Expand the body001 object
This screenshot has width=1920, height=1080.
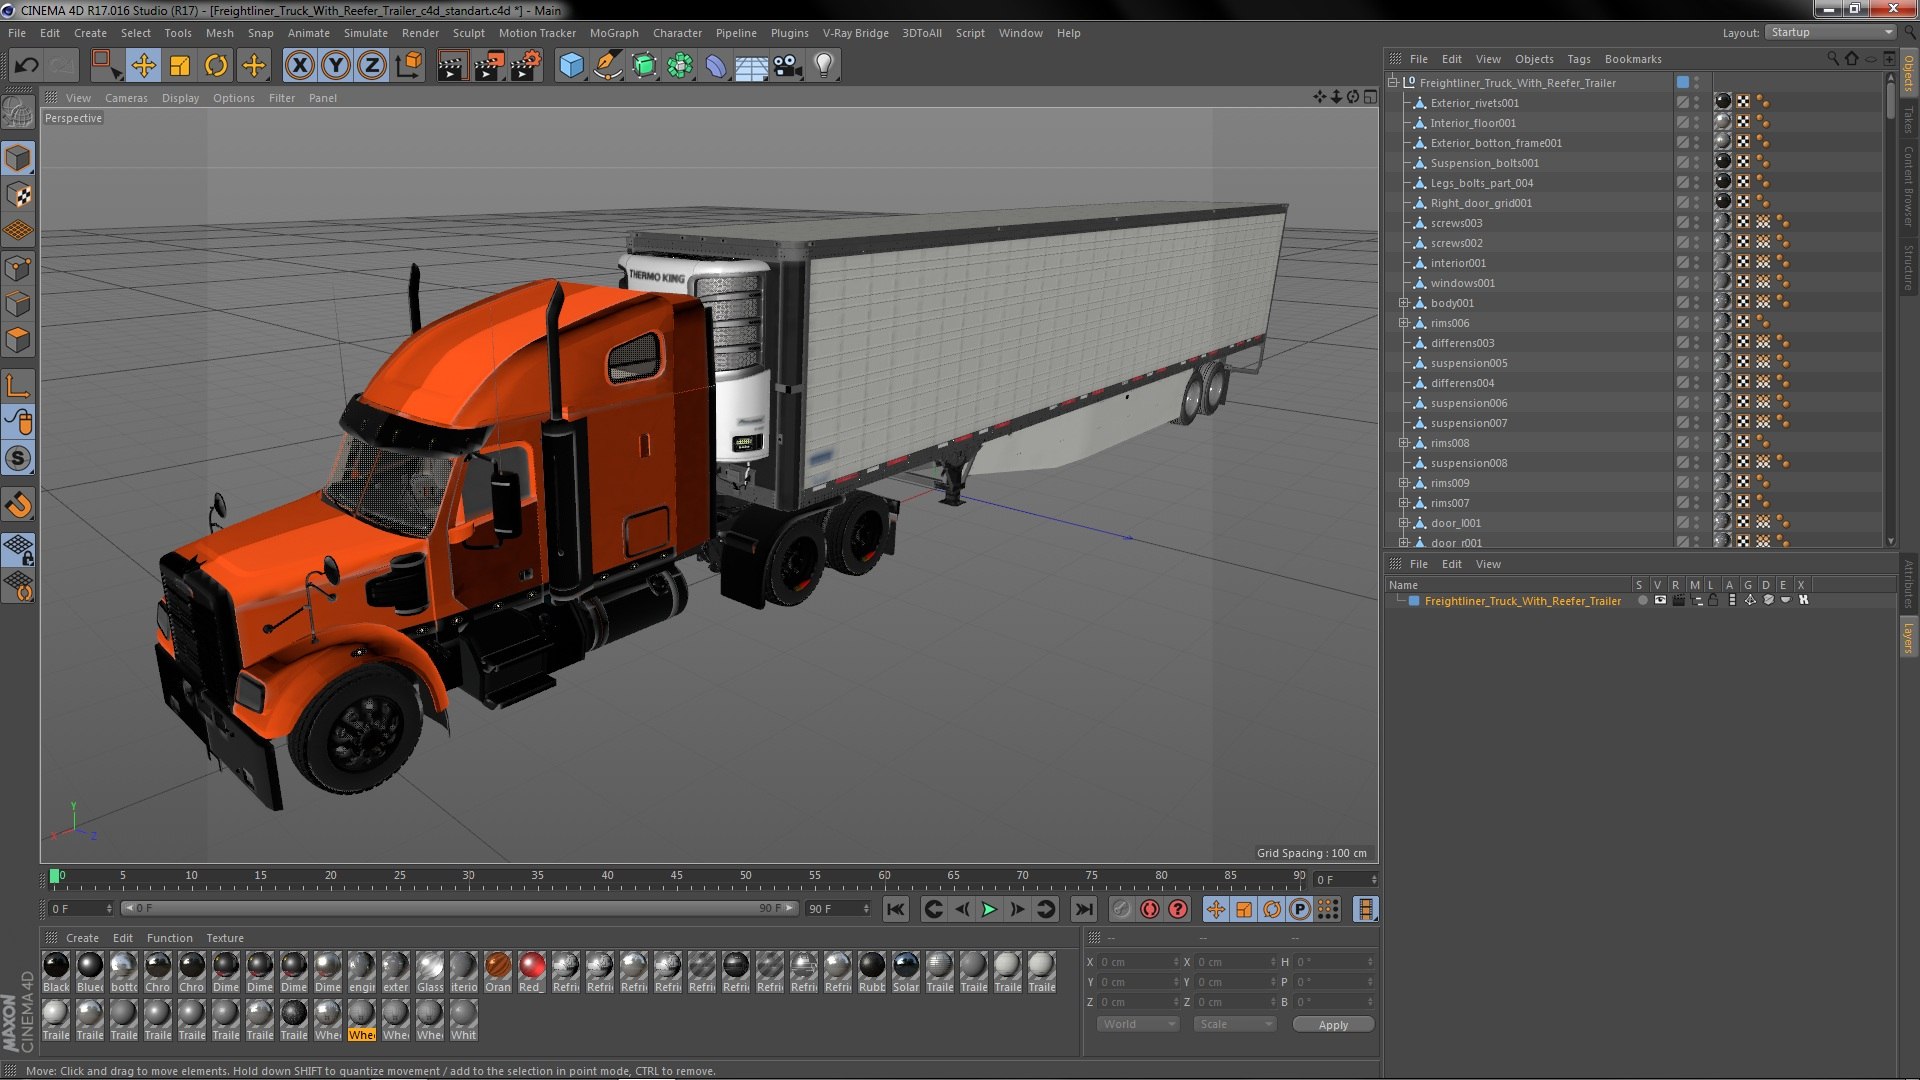1404,303
